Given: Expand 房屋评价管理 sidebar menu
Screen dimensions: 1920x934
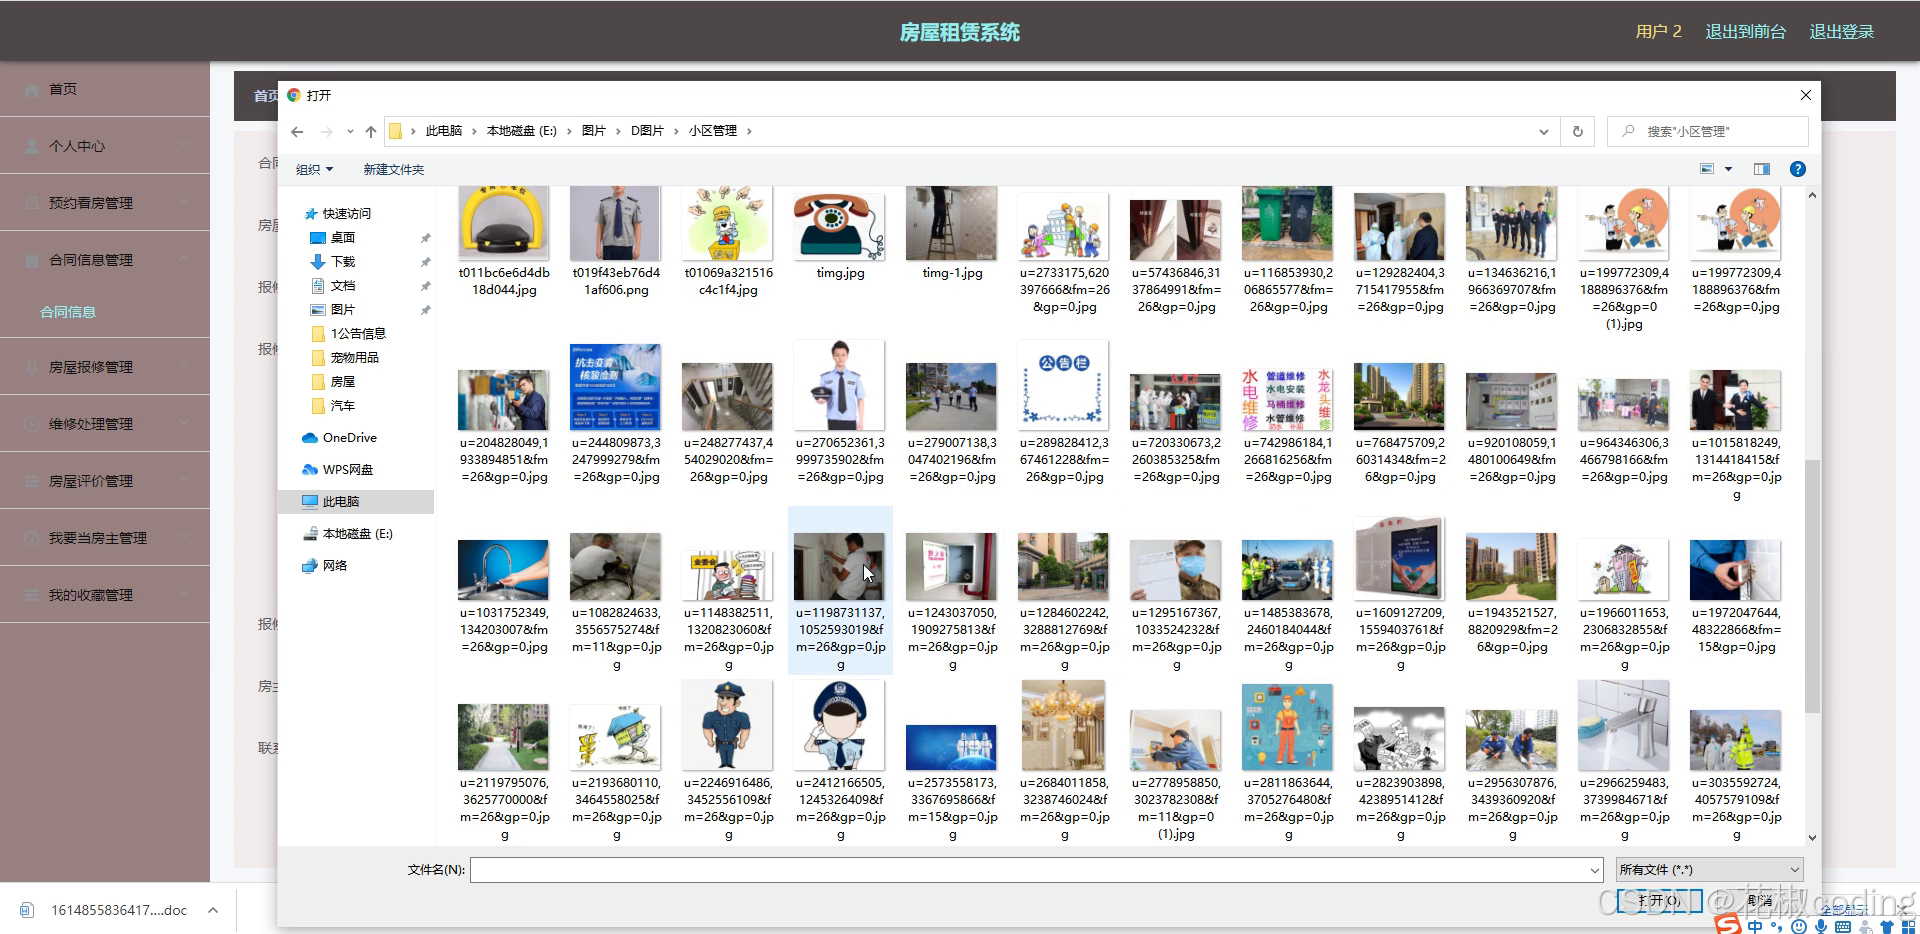Looking at the screenshot, I should coord(105,481).
